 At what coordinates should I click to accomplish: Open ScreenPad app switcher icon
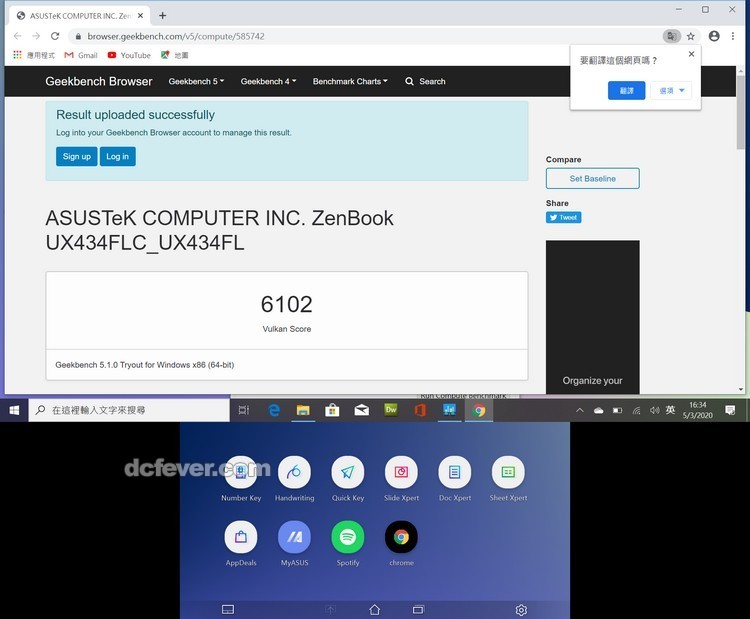click(x=418, y=609)
